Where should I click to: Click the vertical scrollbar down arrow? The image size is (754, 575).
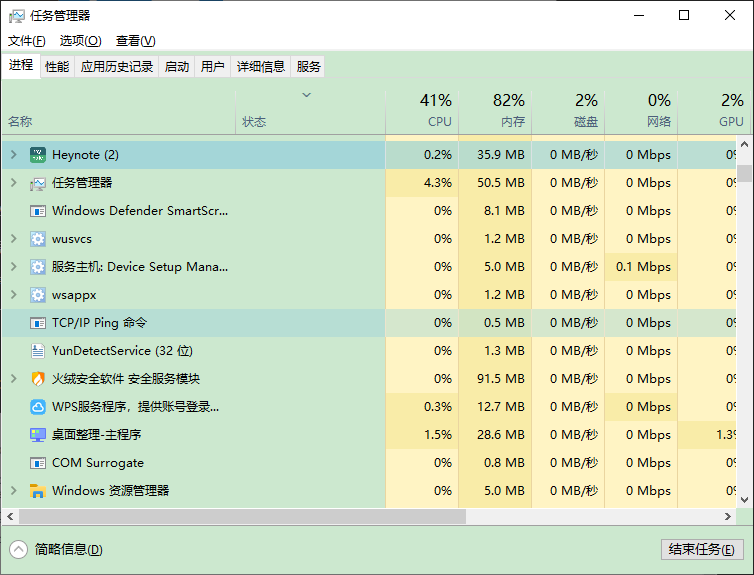(744, 500)
